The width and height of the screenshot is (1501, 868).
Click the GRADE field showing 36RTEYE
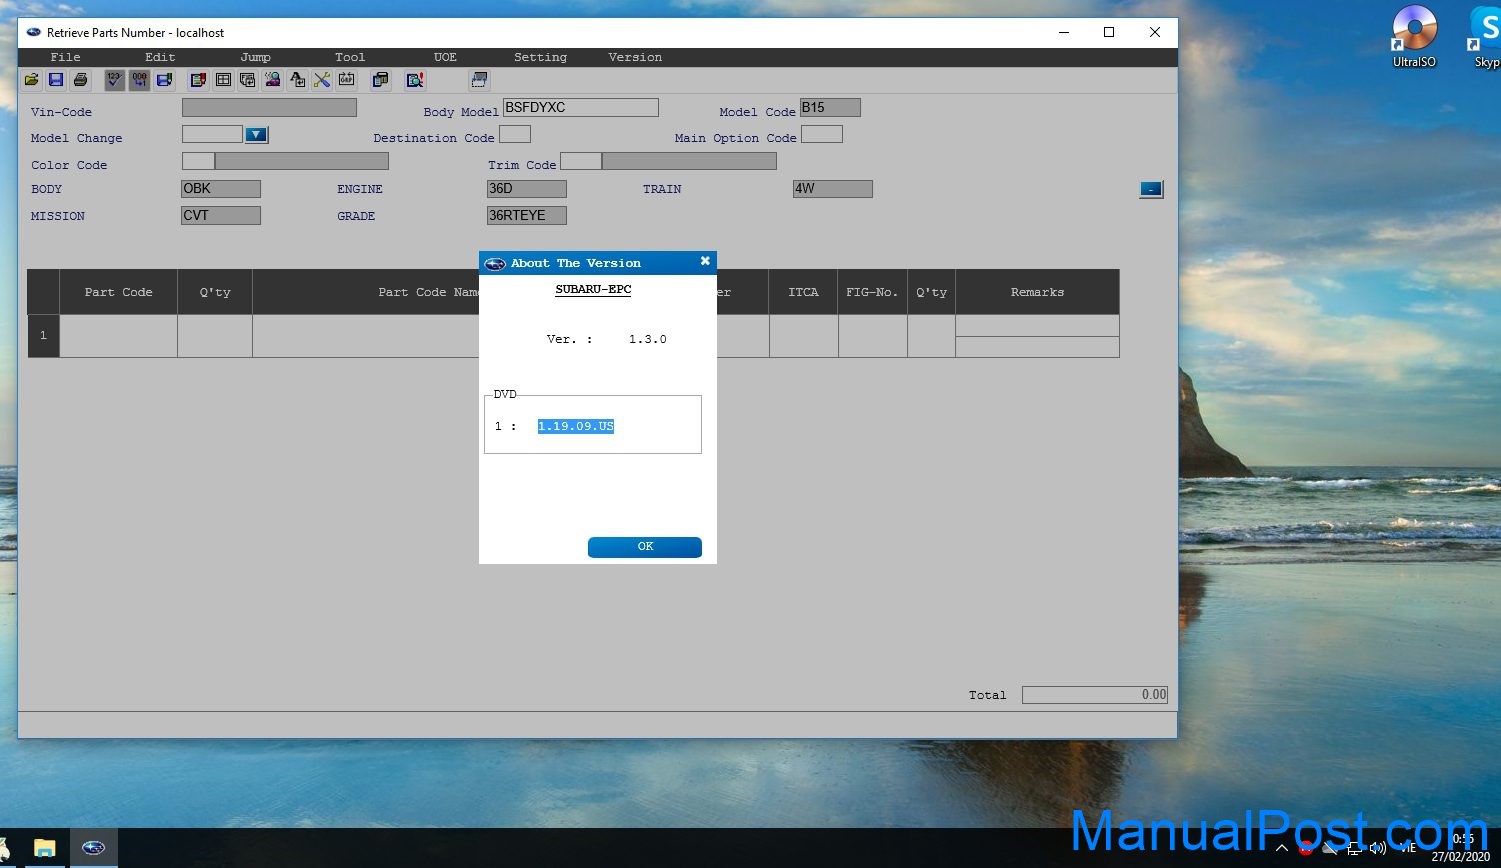527,216
